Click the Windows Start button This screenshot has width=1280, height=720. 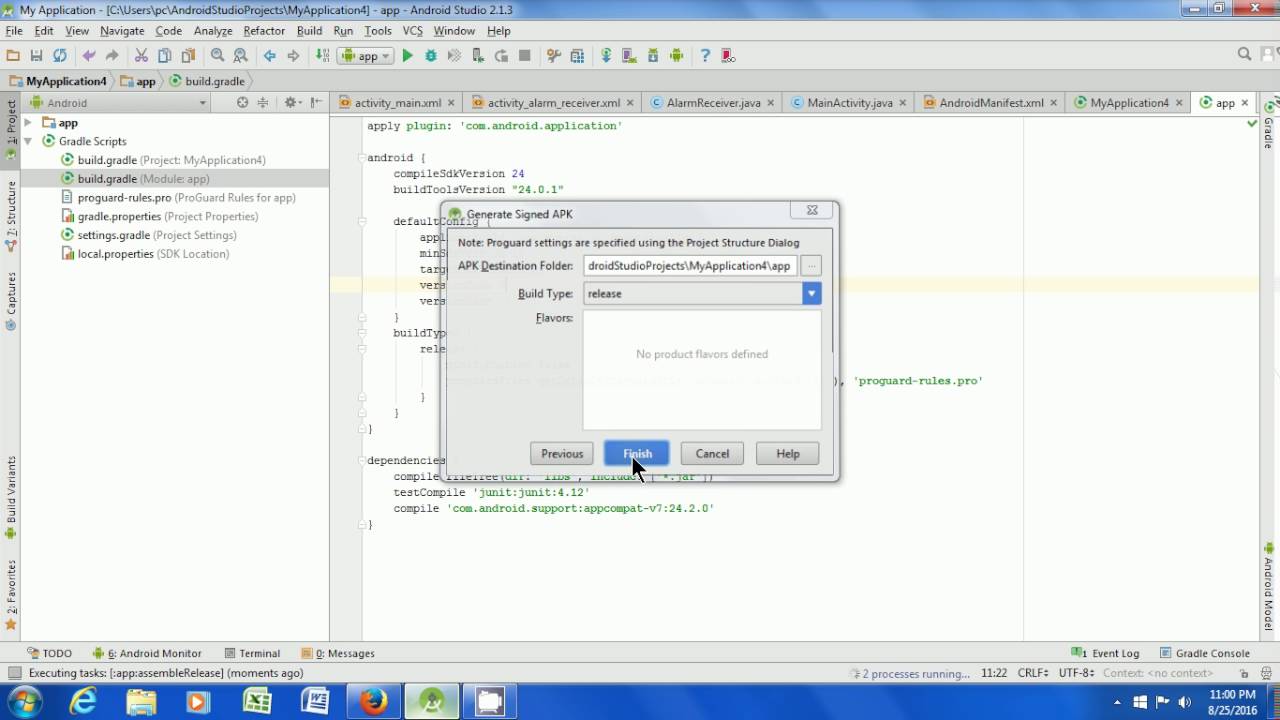(x=24, y=702)
